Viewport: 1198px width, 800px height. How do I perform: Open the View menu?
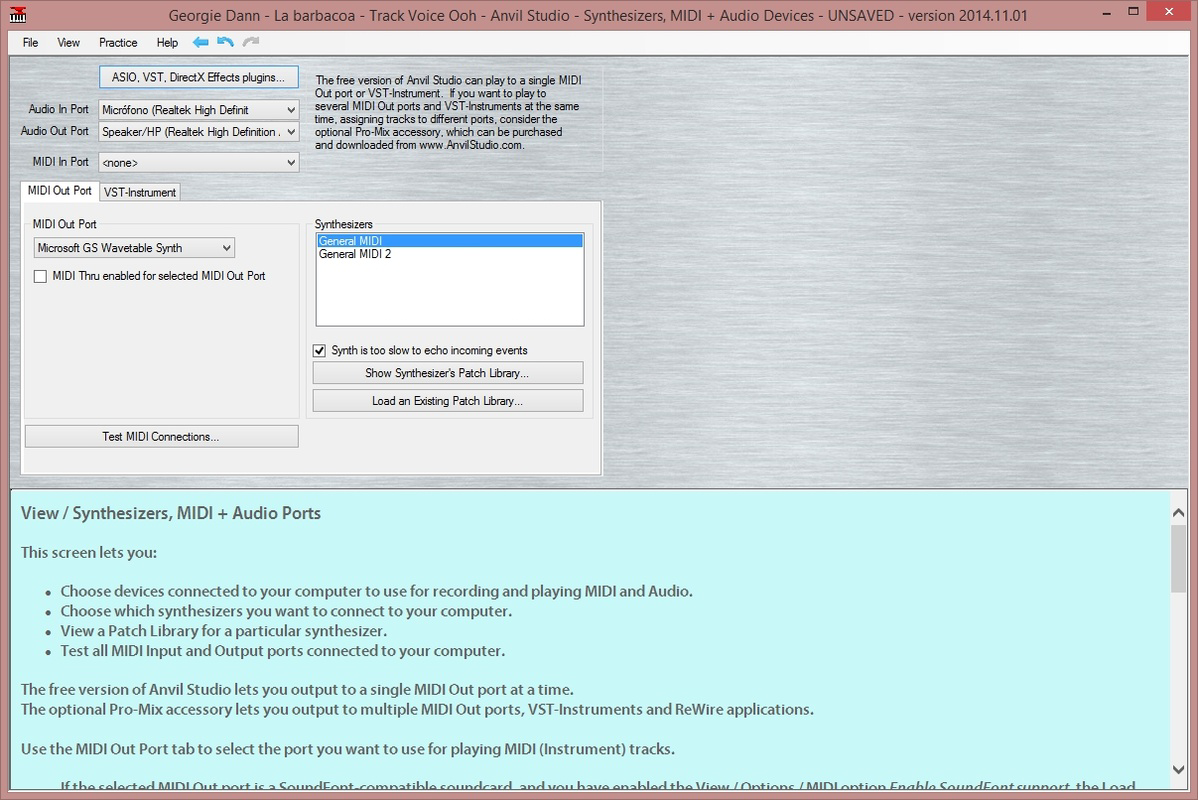(69, 43)
